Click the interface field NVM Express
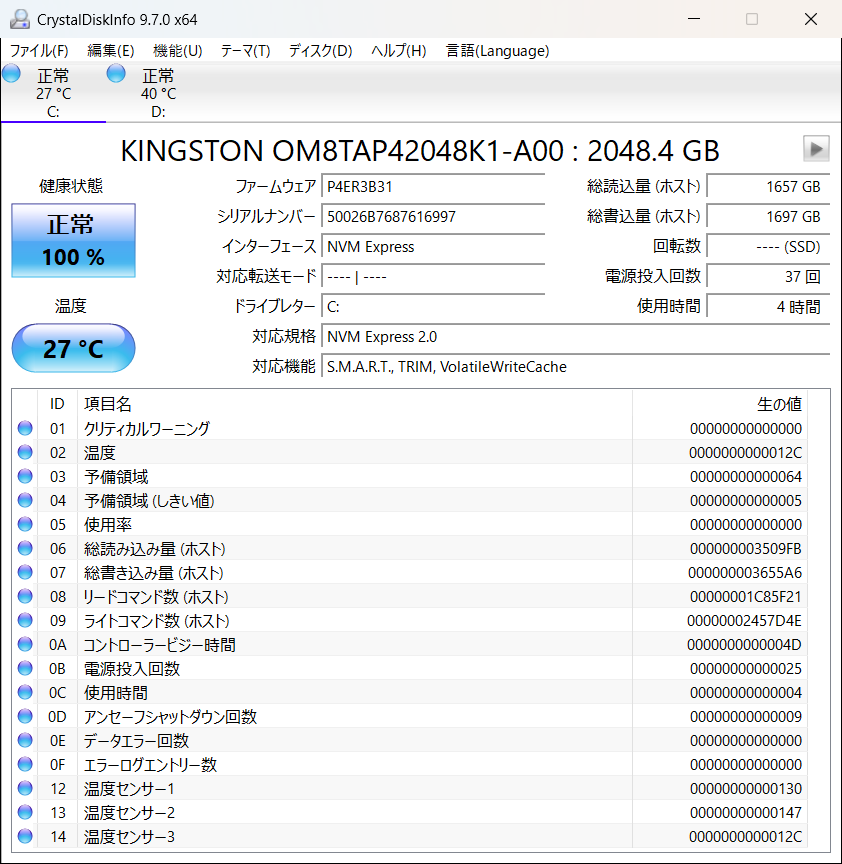 coord(433,246)
